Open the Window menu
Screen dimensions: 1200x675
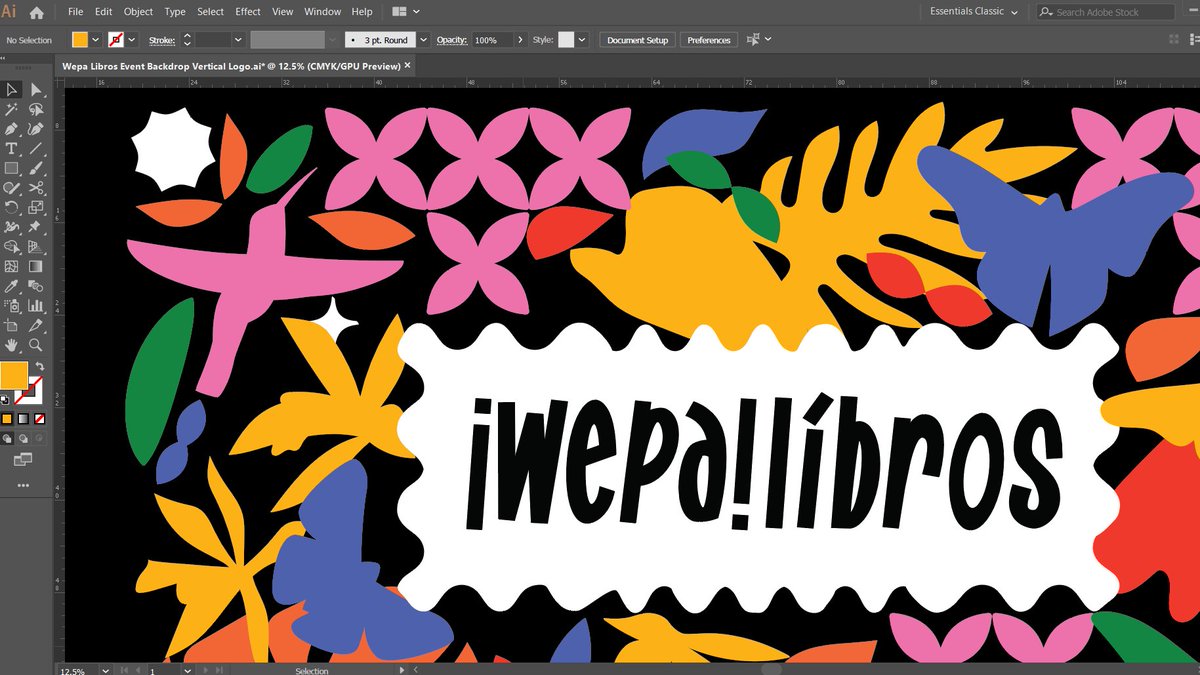pos(322,12)
